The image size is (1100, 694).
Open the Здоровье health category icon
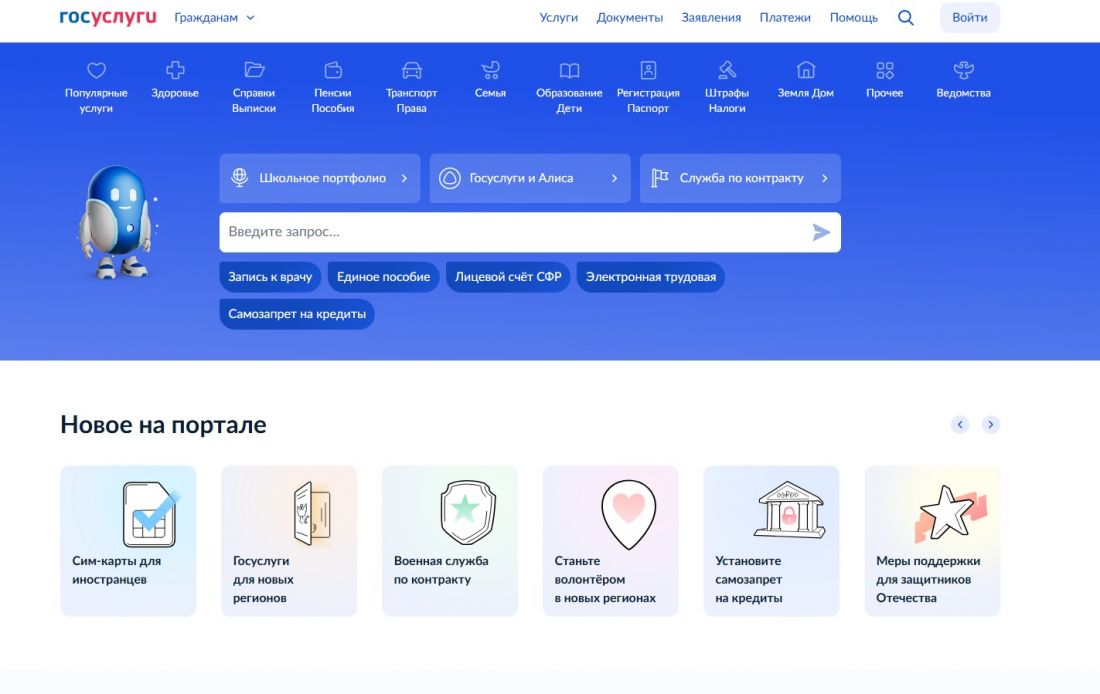(x=175, y=71)
